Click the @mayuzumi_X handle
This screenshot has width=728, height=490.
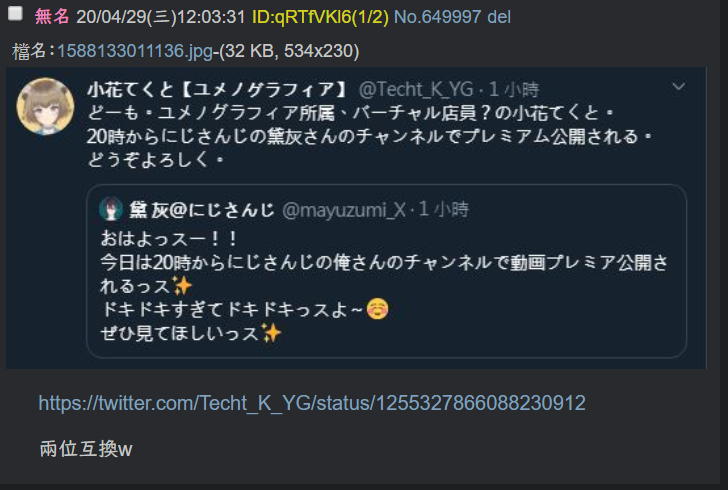pyautogui.click(x=344, y=210)
